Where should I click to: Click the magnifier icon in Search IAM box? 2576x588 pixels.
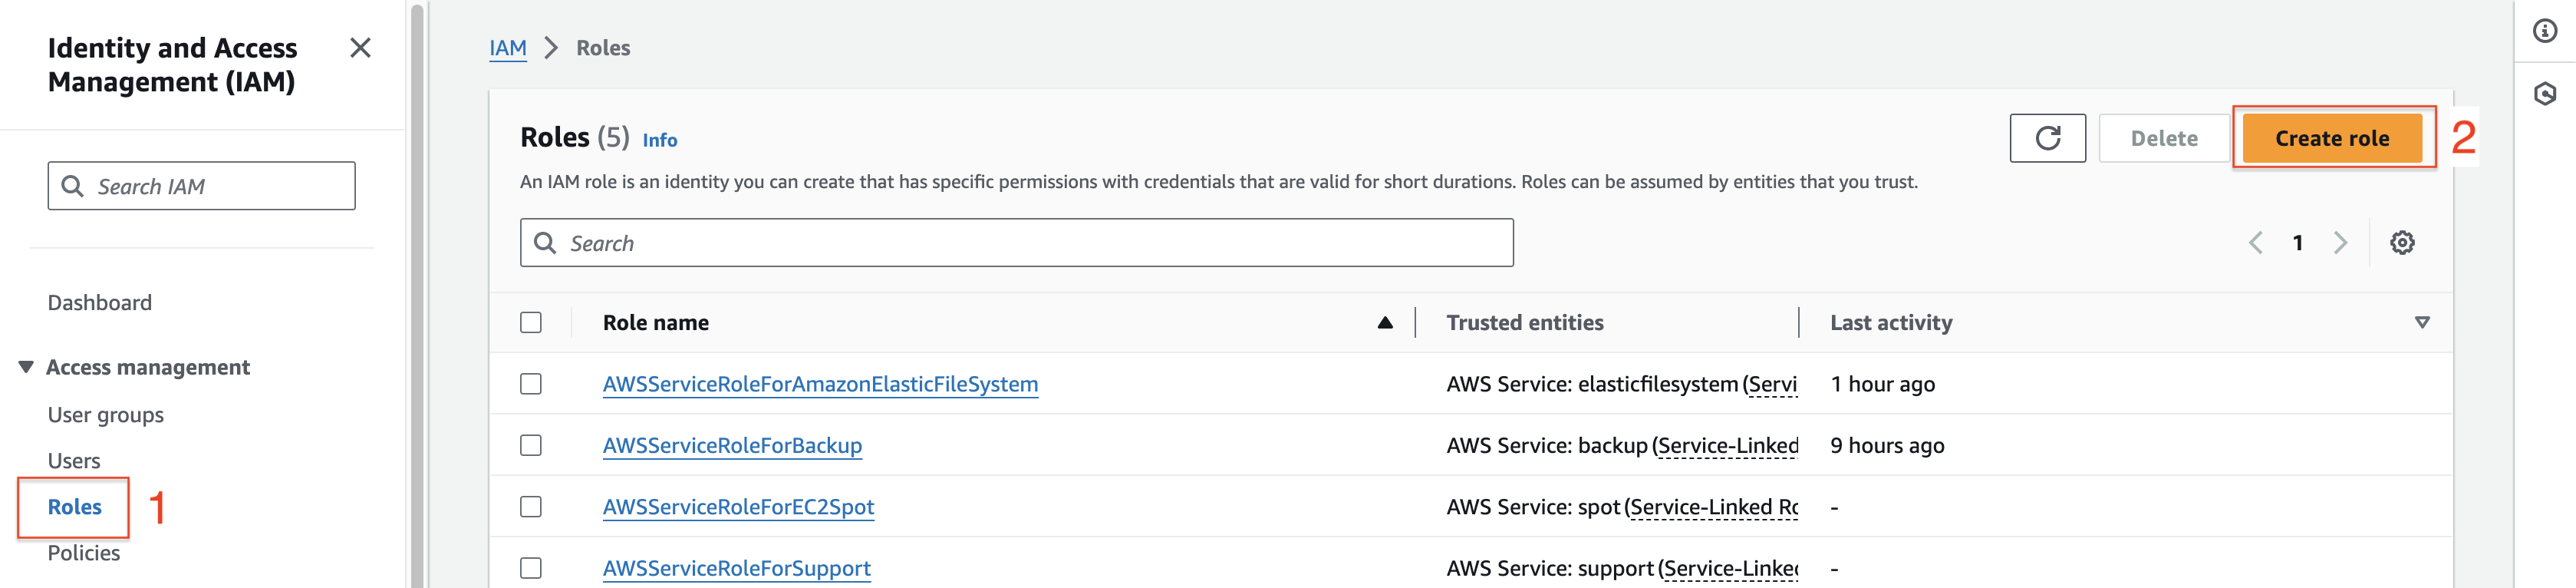[x=72, y=186]
